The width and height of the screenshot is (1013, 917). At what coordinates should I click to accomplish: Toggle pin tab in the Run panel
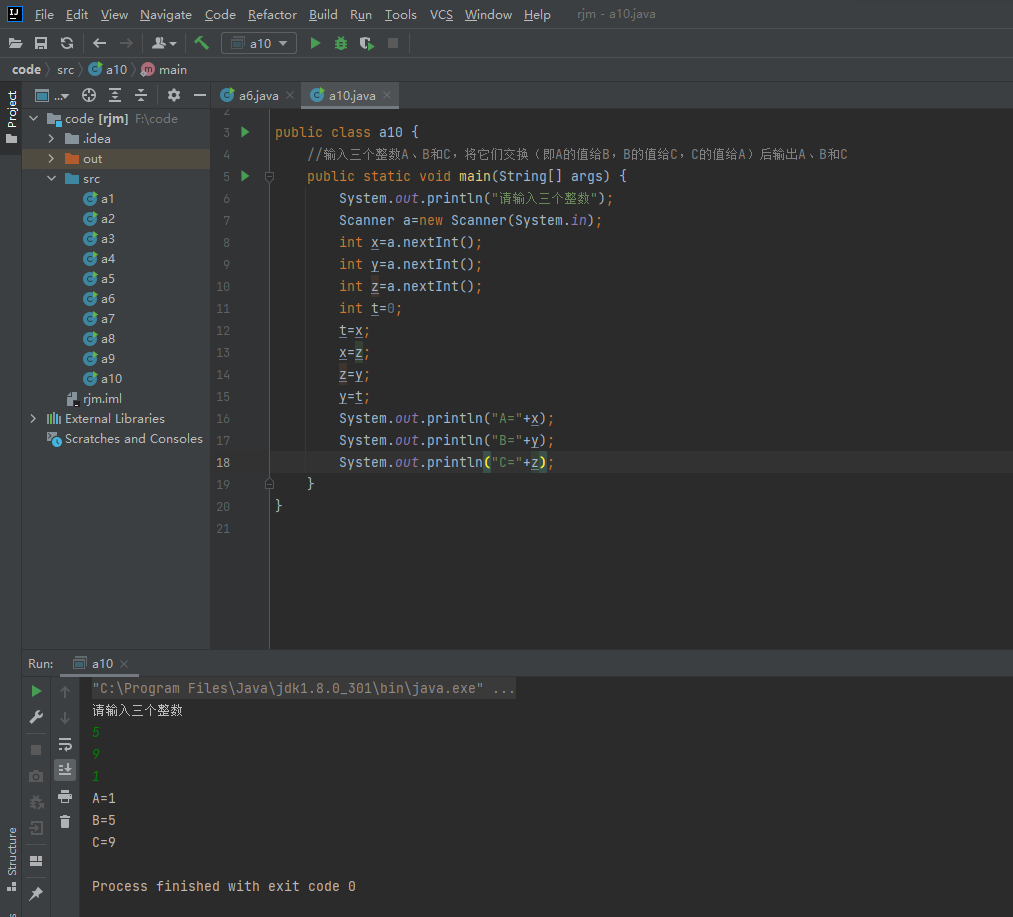pos(36,893)
